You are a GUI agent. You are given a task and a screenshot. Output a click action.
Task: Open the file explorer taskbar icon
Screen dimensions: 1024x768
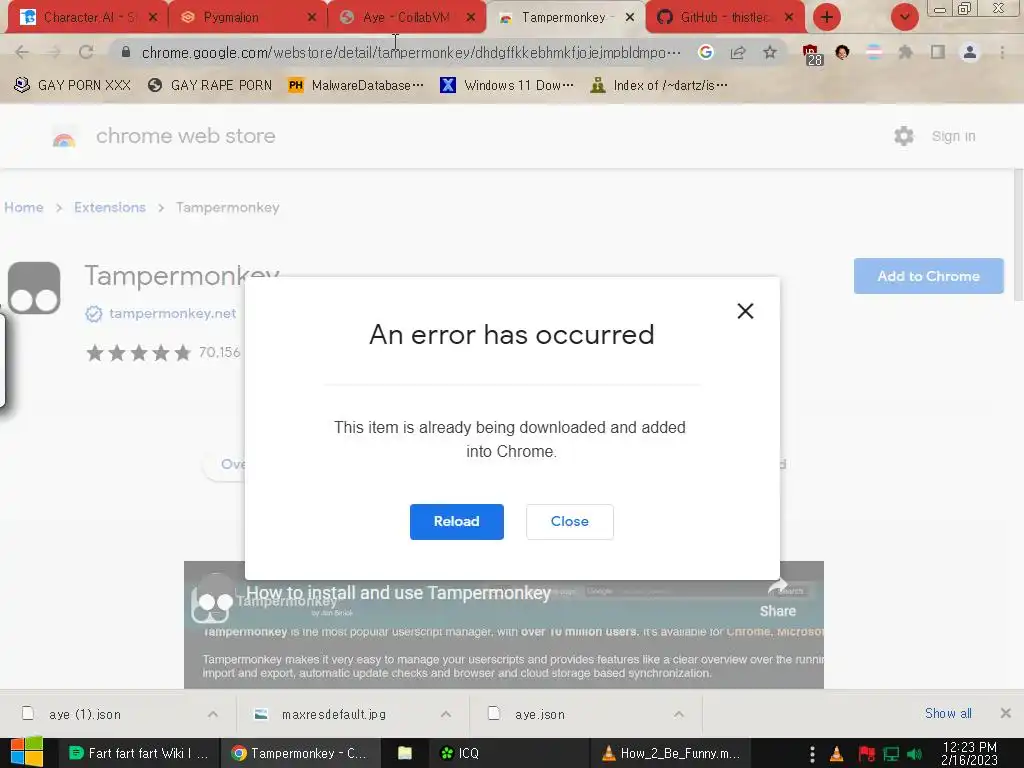(x=405, y=753)
